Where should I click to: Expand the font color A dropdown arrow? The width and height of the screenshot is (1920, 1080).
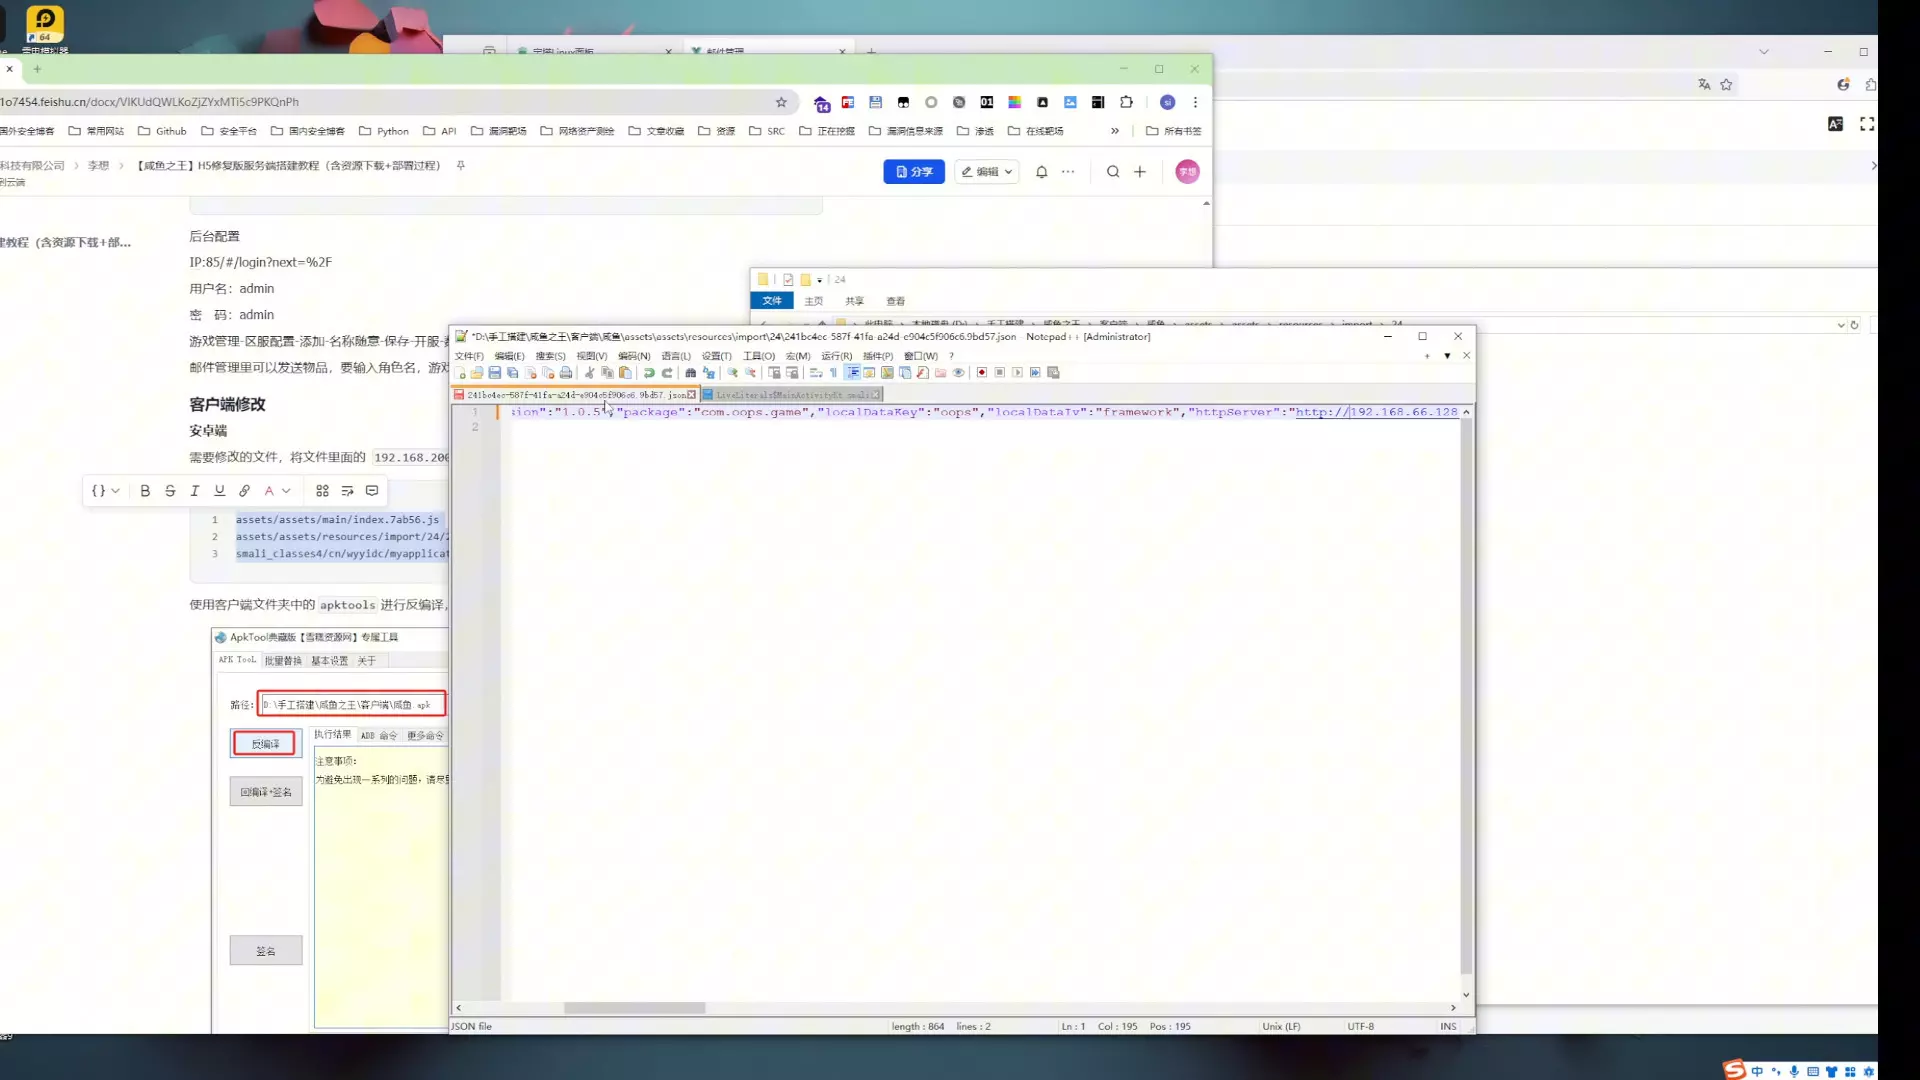tap(286, 491)
